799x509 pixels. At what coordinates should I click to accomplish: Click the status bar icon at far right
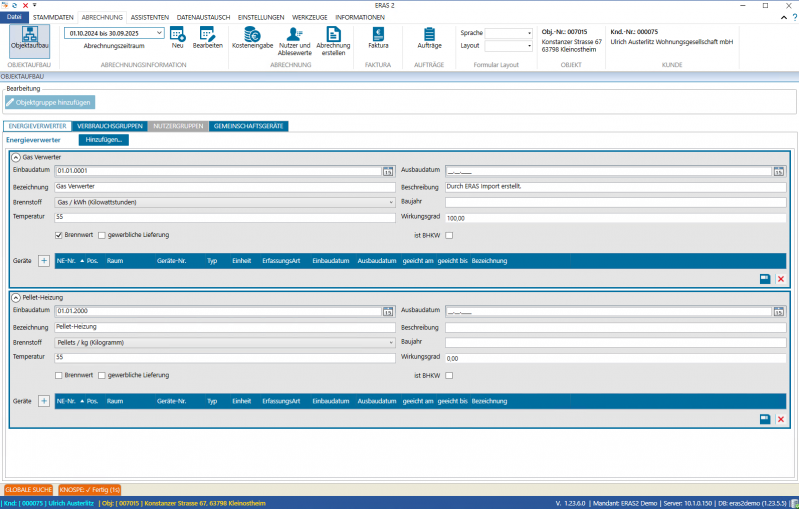coord(794,503)
